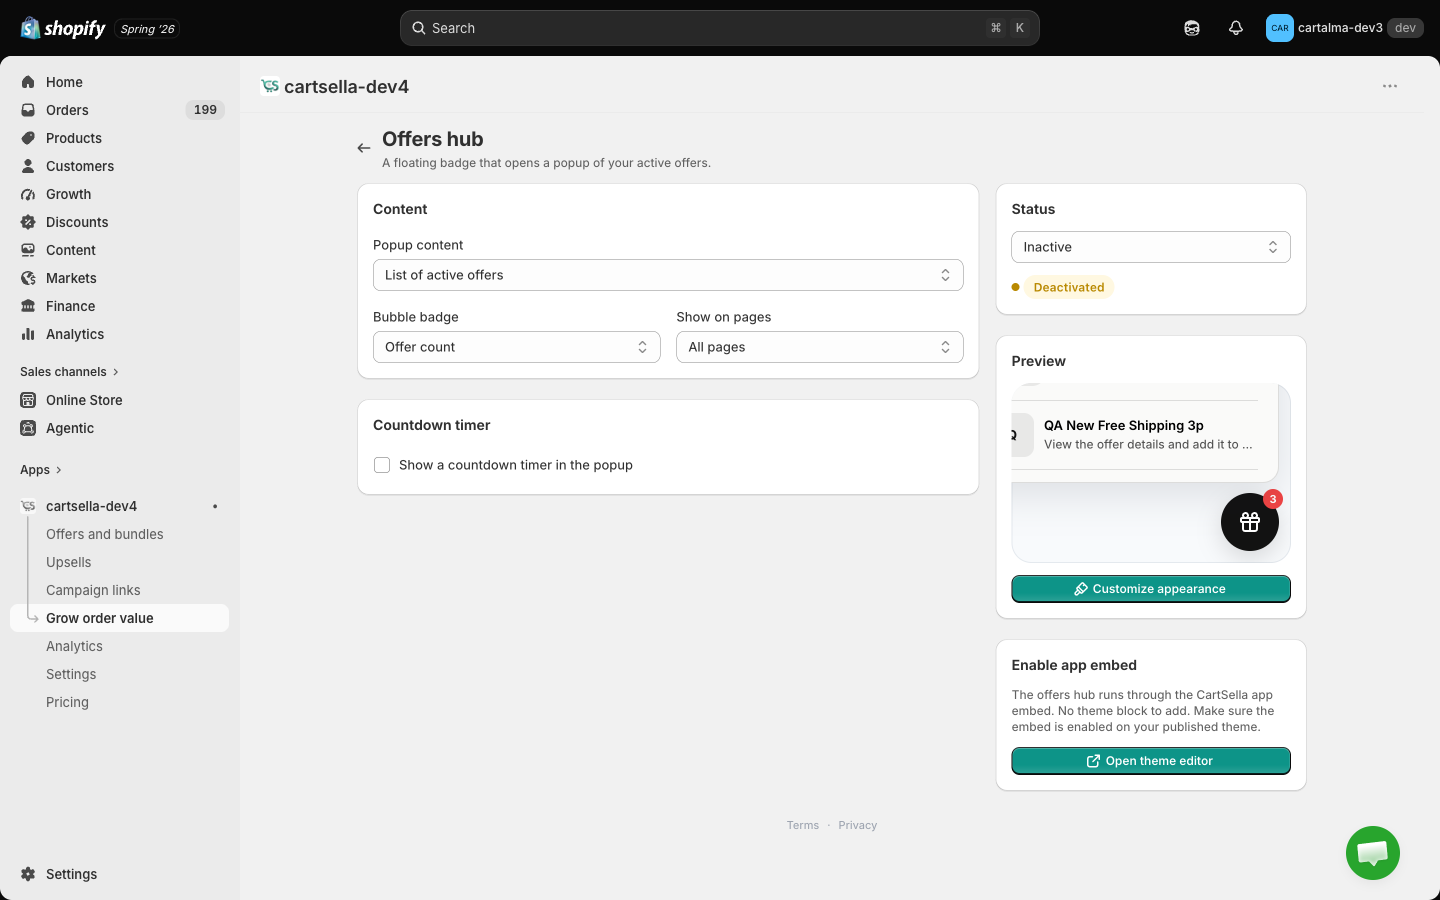Open the notifications bell
This screenshot has height=900, width=1440.
coord(1236,28)
